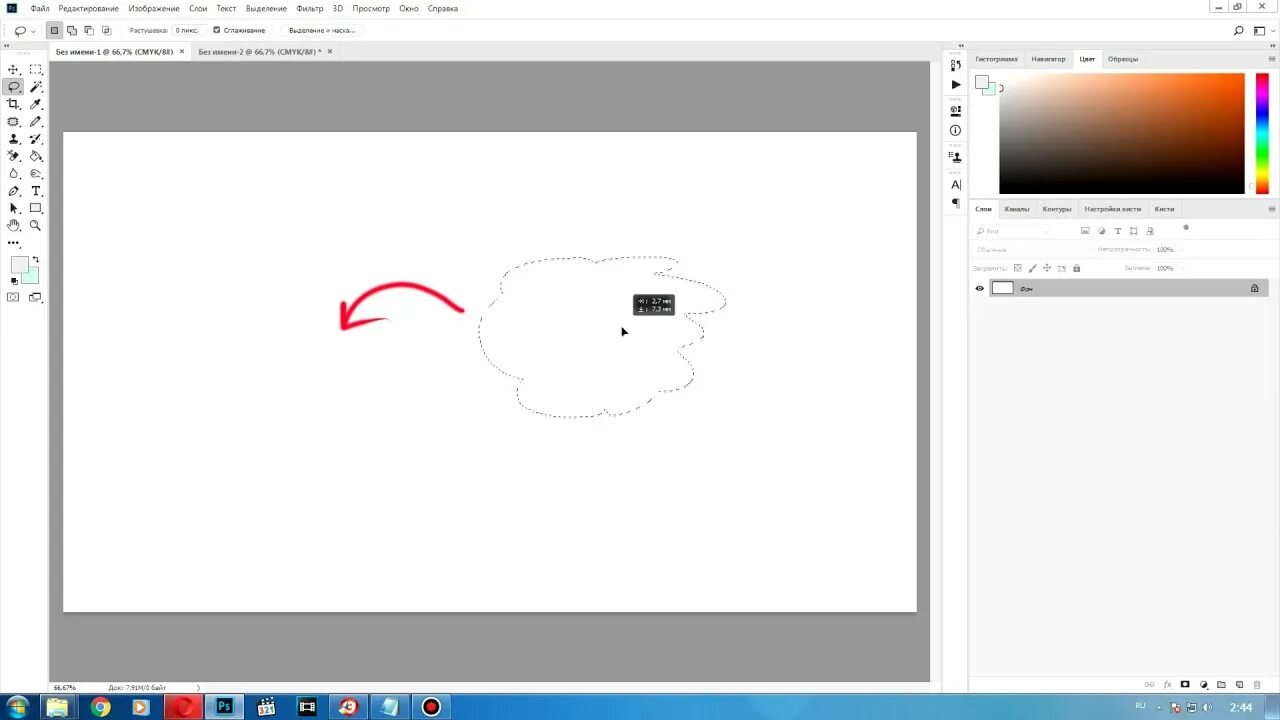The image size is (1280, 720).
Task: Switch to the Каналы tab
Action: [x=1017, y=209]
